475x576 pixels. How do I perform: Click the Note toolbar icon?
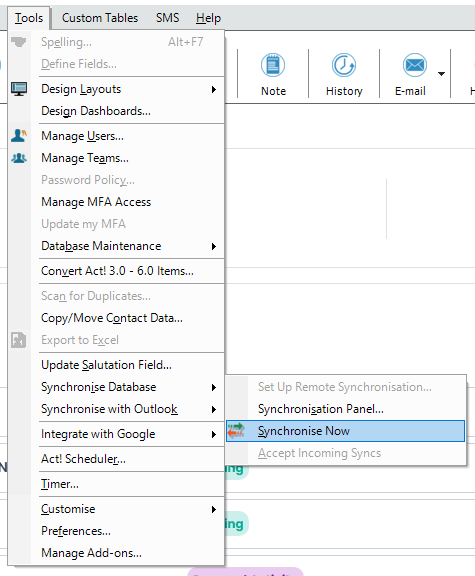pyautogui.click(x=273, y=65)
